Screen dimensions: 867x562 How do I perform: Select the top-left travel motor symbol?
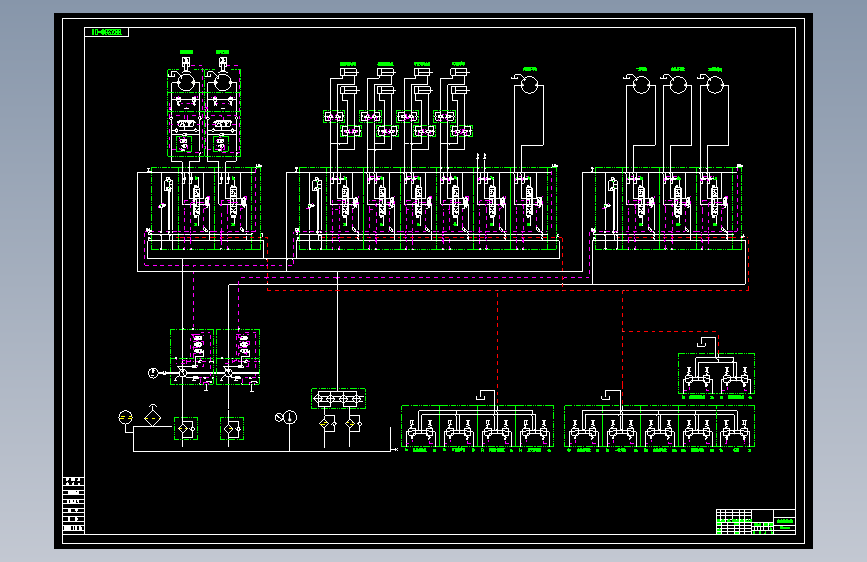coord(185,81)
